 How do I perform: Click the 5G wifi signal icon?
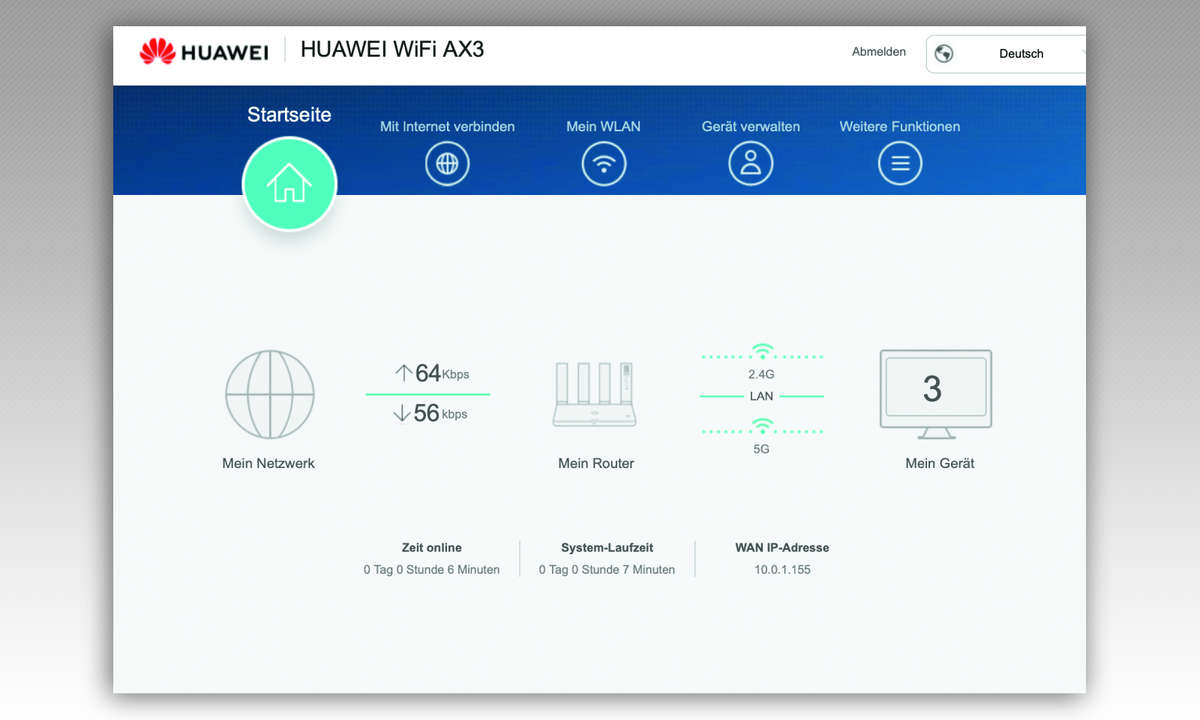pos(762,426)
